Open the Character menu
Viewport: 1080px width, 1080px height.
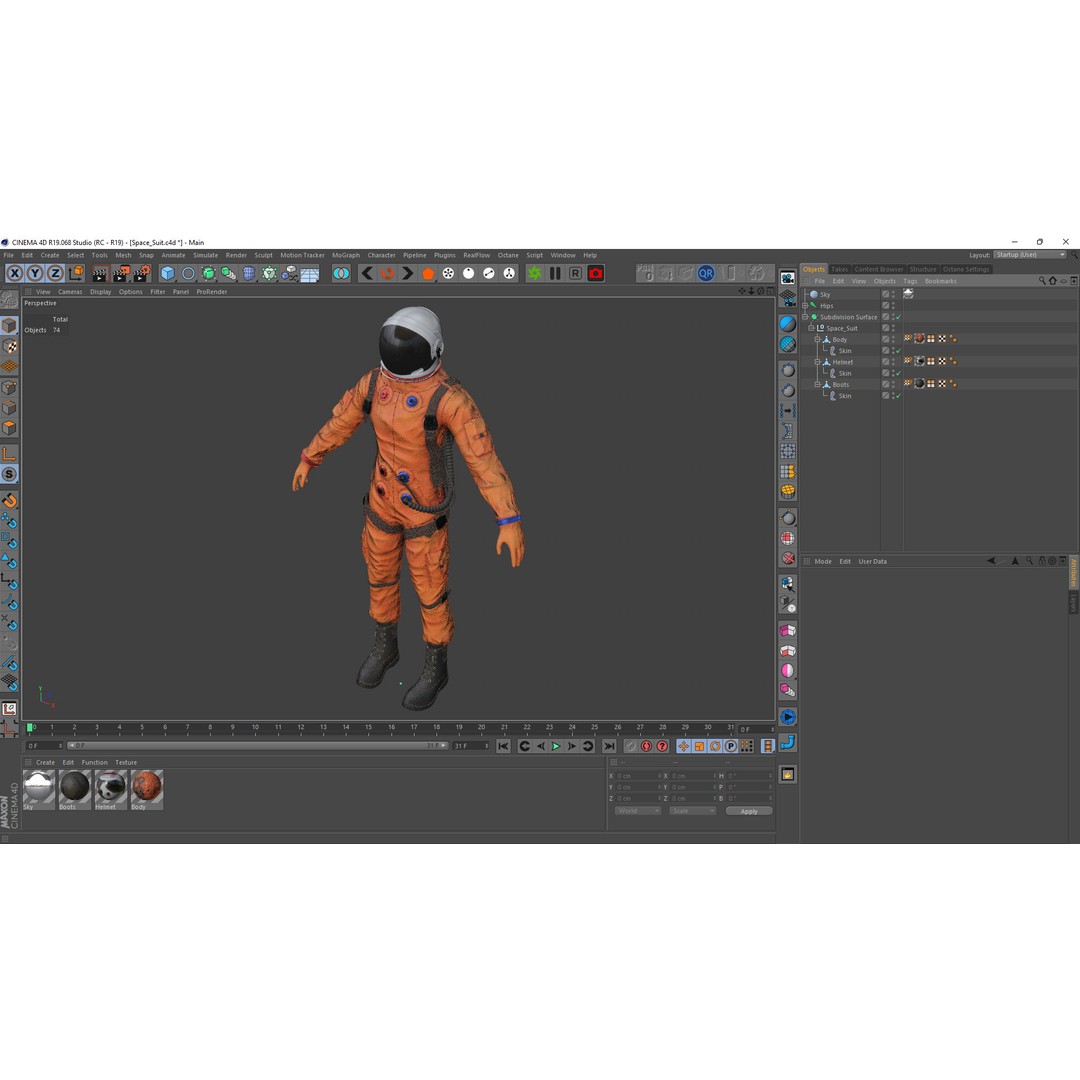[x=382, y=256]
